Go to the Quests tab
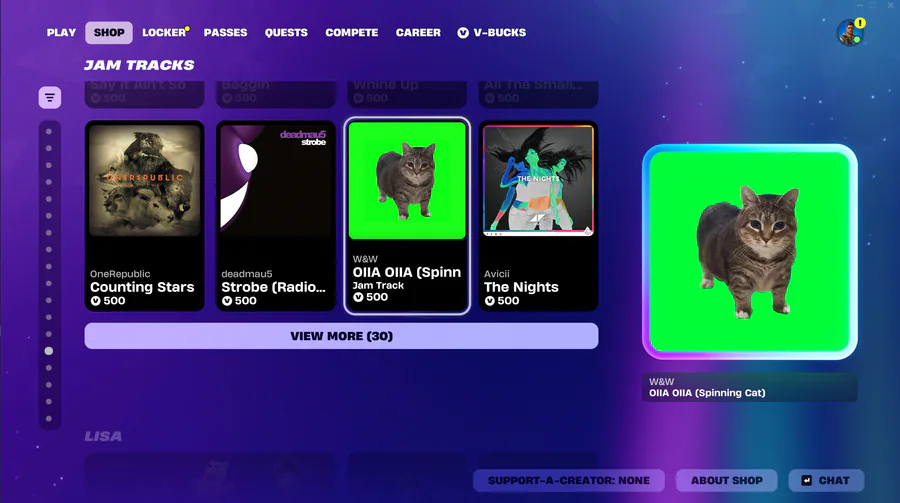Screen dimensions: 900x503 click(286, 33)
